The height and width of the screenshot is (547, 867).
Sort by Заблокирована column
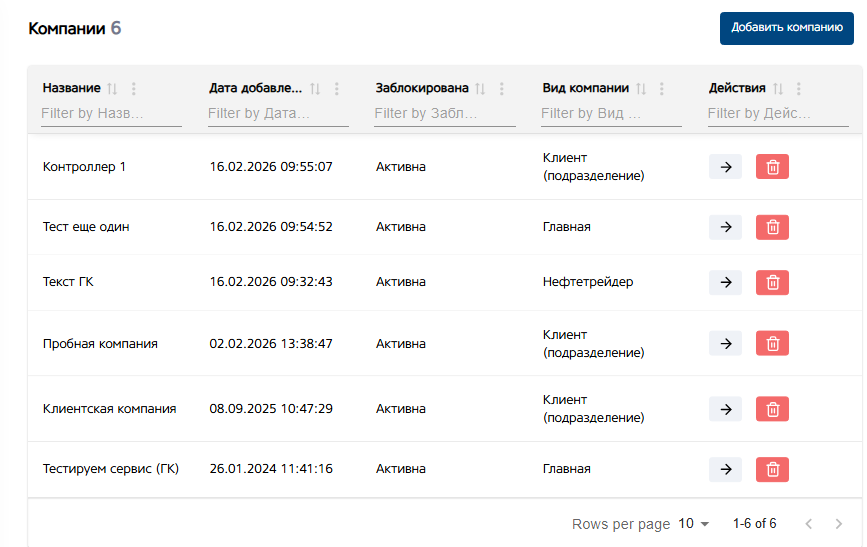[x=480, y=88]
